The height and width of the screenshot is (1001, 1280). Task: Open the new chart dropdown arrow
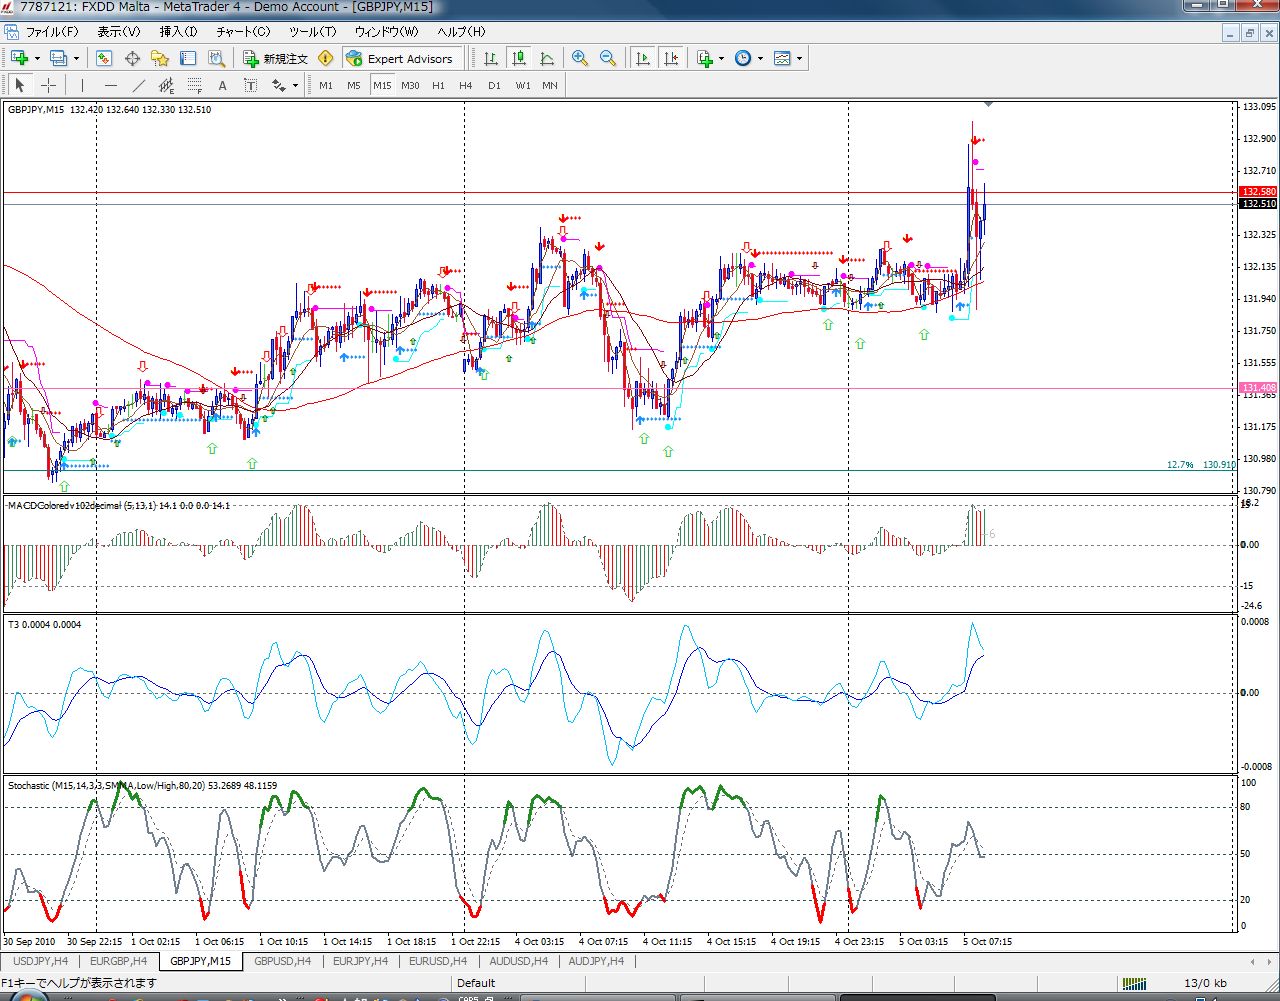point(37,59)
